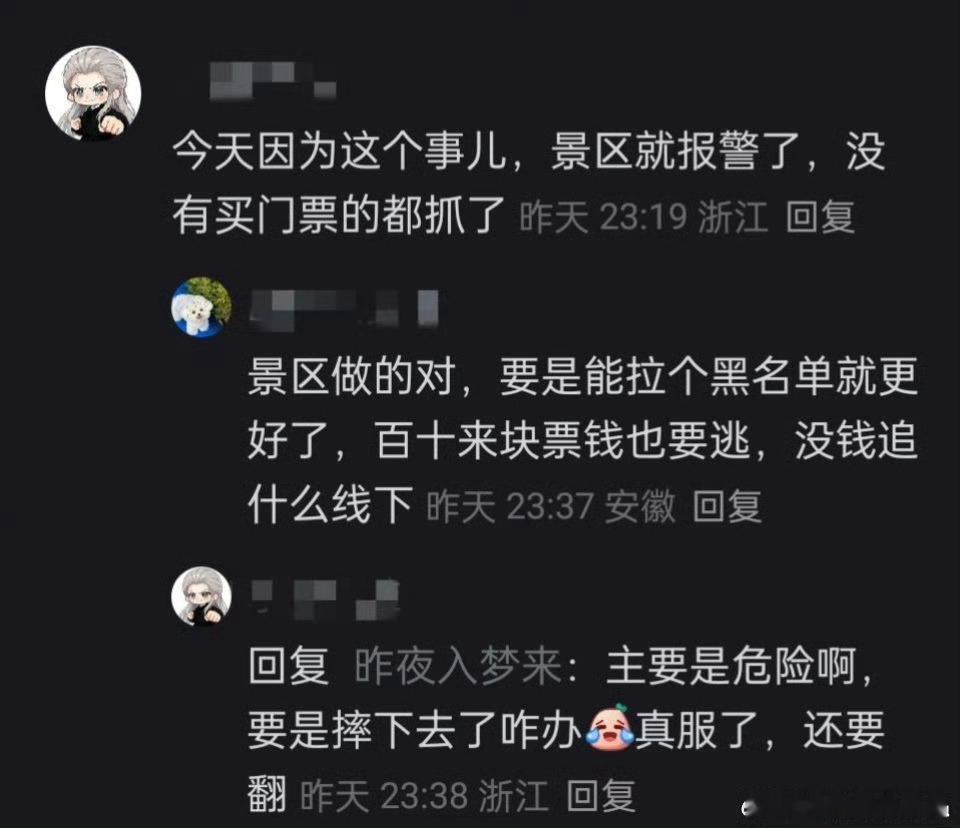Tap the timestamp 昨天 23:37

pos(509,506)
